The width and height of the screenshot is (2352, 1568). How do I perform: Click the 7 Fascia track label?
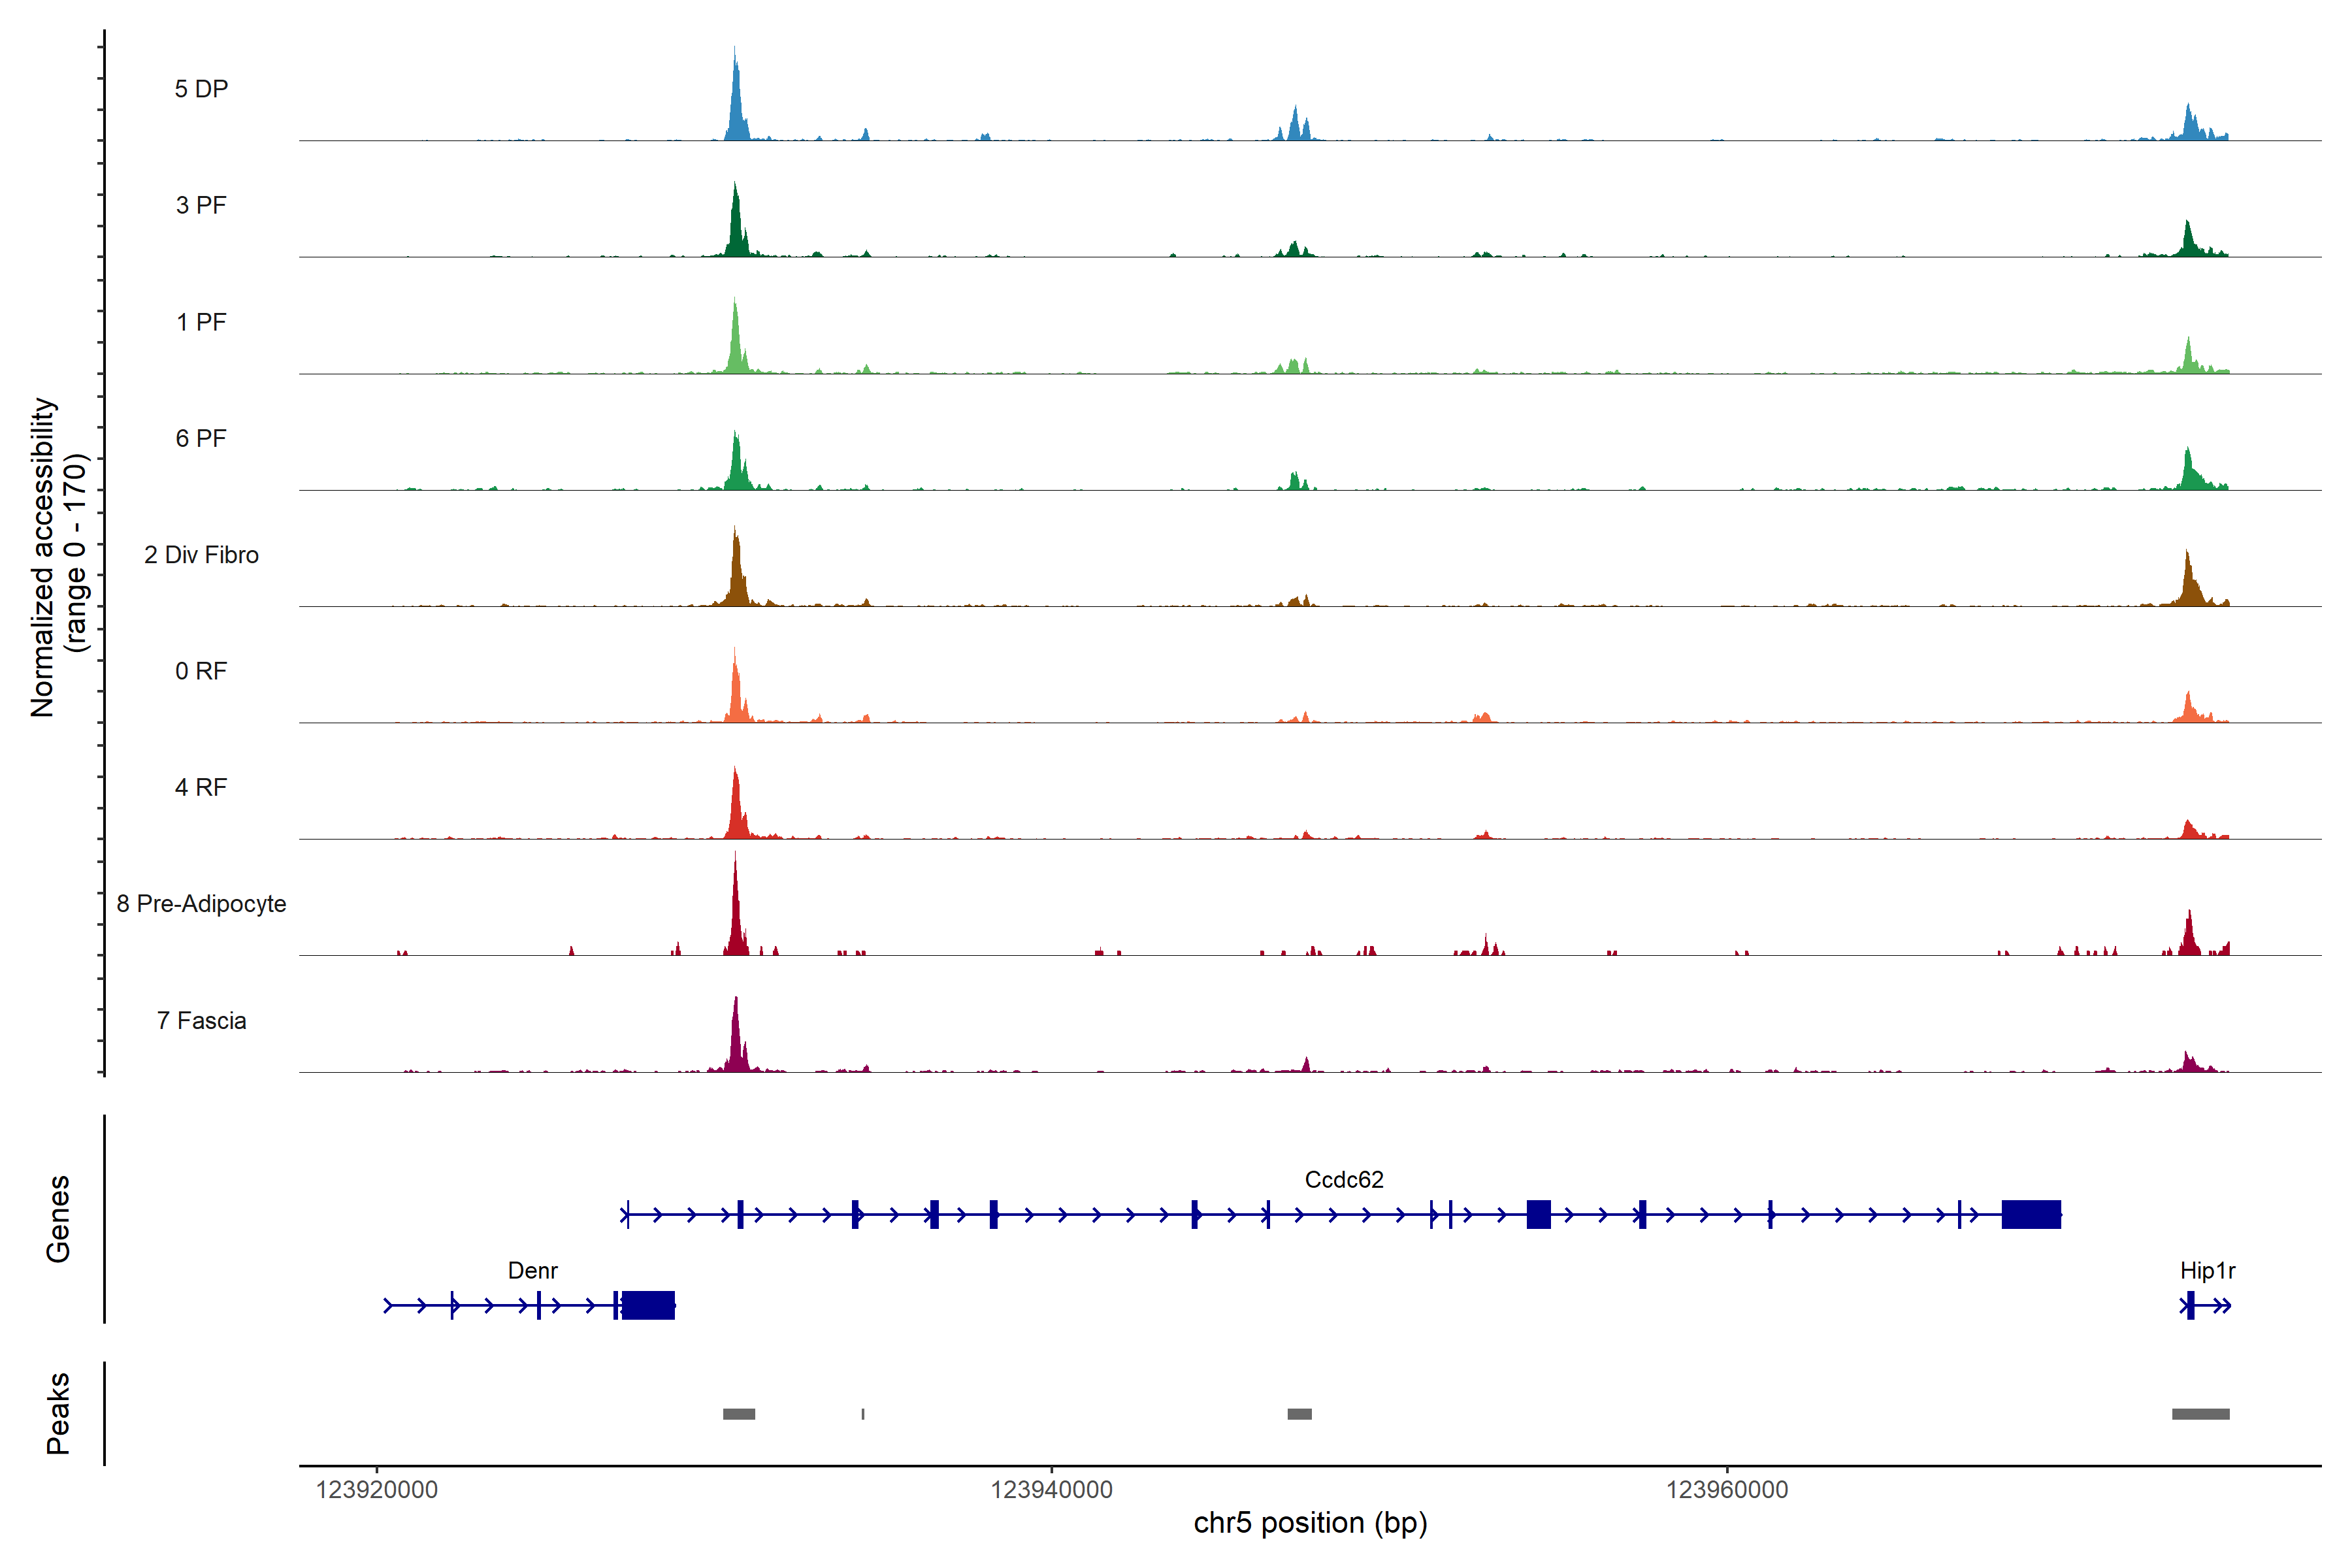click(201, 1021)
